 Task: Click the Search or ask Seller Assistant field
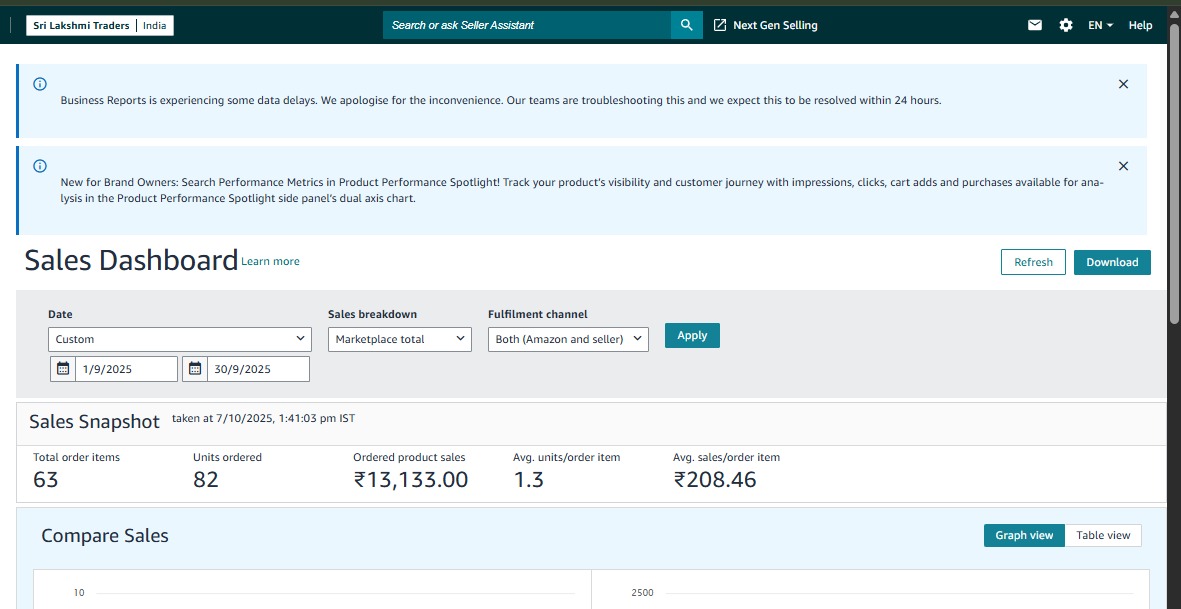(x=526, y=25)
